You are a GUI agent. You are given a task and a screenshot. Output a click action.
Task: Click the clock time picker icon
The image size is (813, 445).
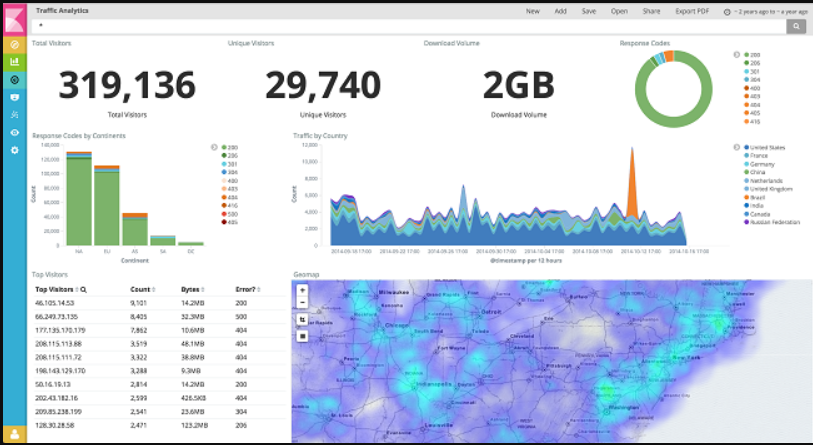tap(727, 12)
